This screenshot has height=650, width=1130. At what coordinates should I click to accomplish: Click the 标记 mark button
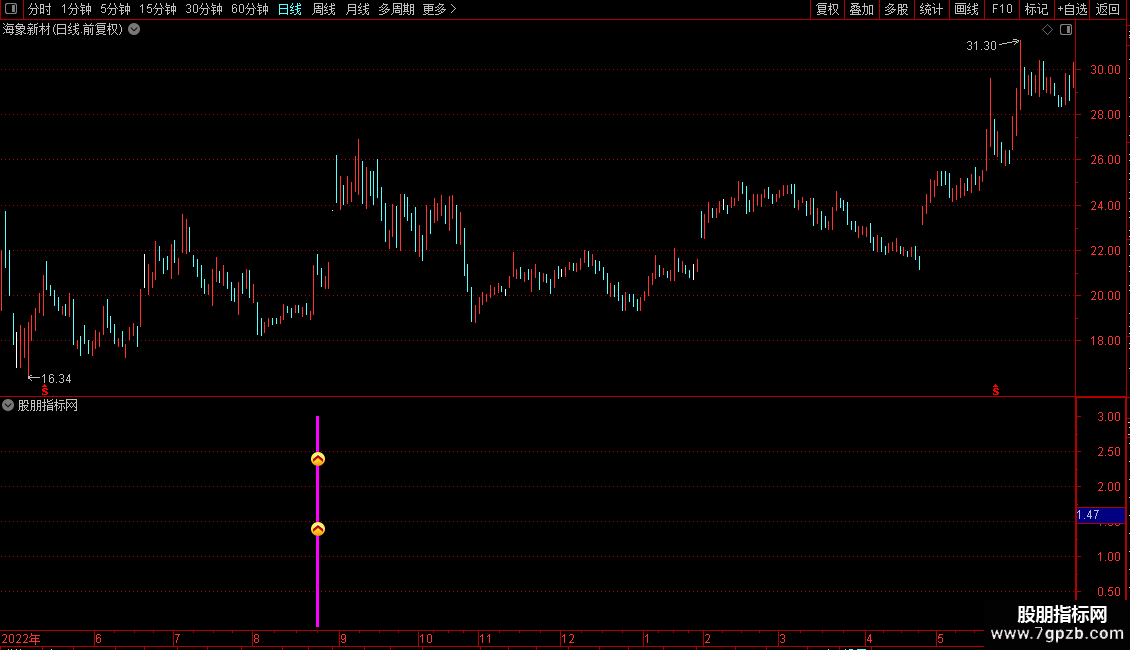click(x=1036, y=9)
